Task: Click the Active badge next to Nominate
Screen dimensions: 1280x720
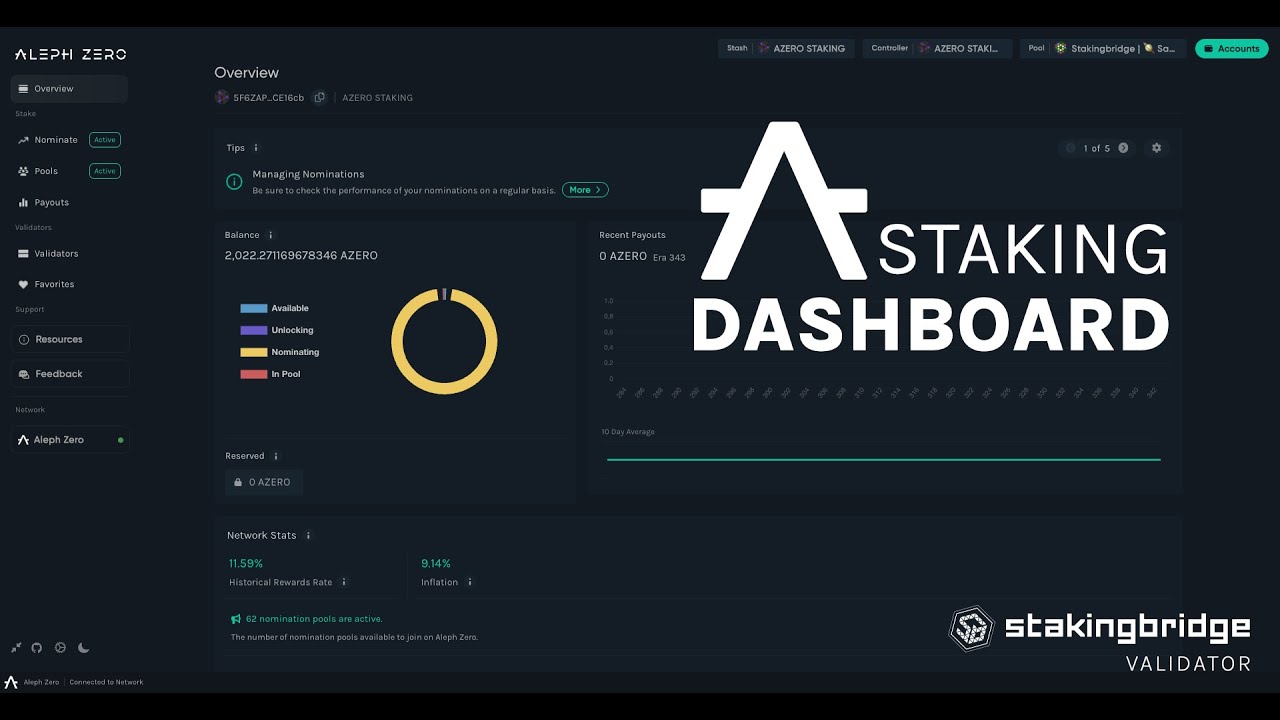Action: [105, 140]
